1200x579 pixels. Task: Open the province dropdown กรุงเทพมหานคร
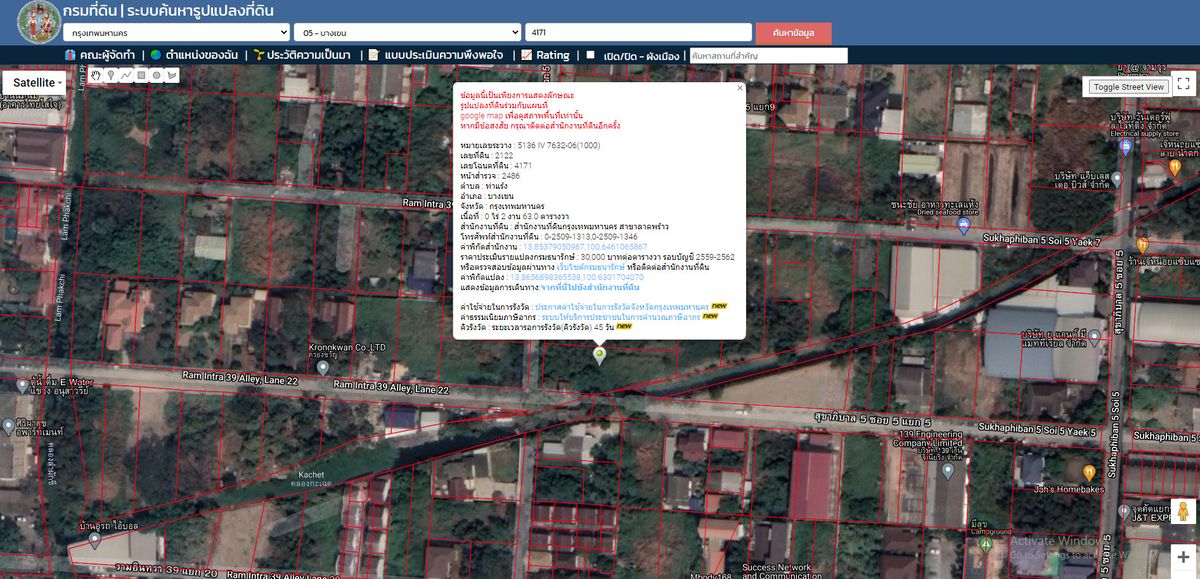pyautogui.click(x=175, y=32)
